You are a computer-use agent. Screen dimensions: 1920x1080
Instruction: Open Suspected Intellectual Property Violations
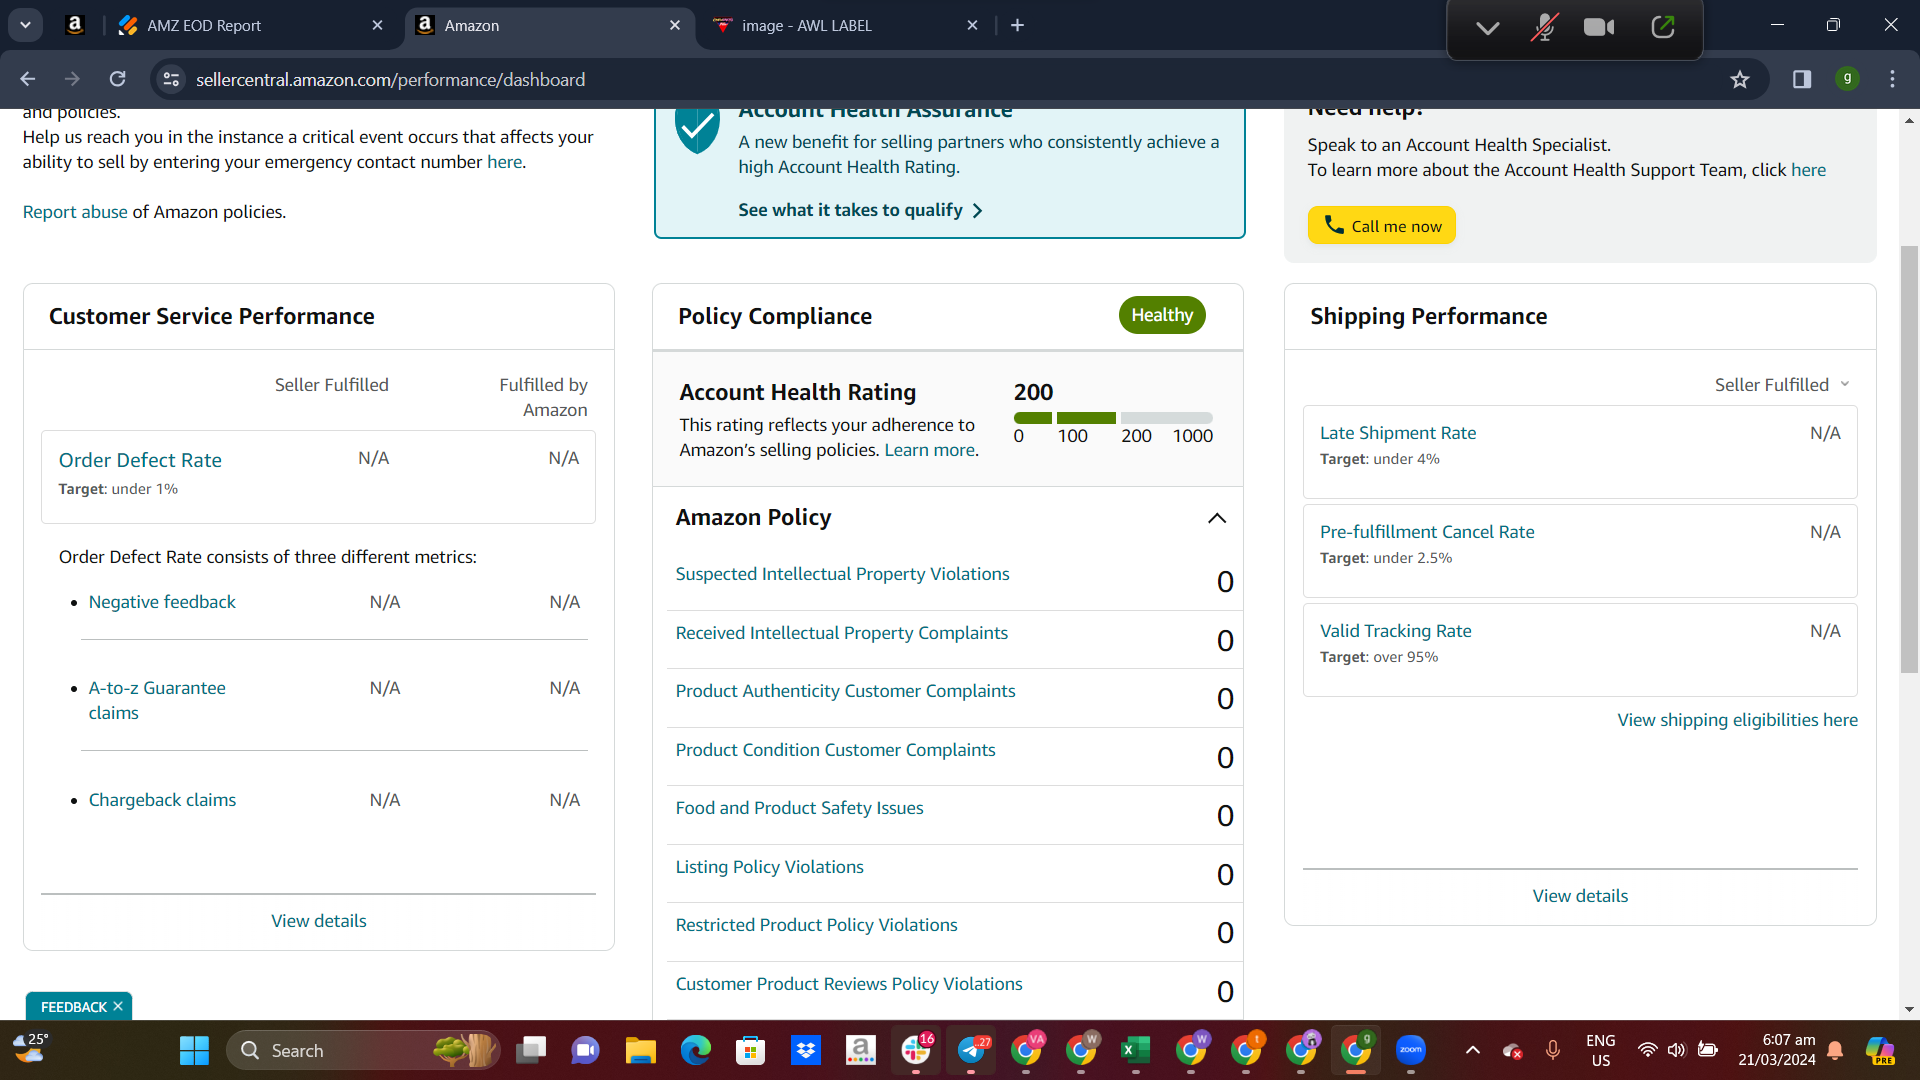point(842,574)
